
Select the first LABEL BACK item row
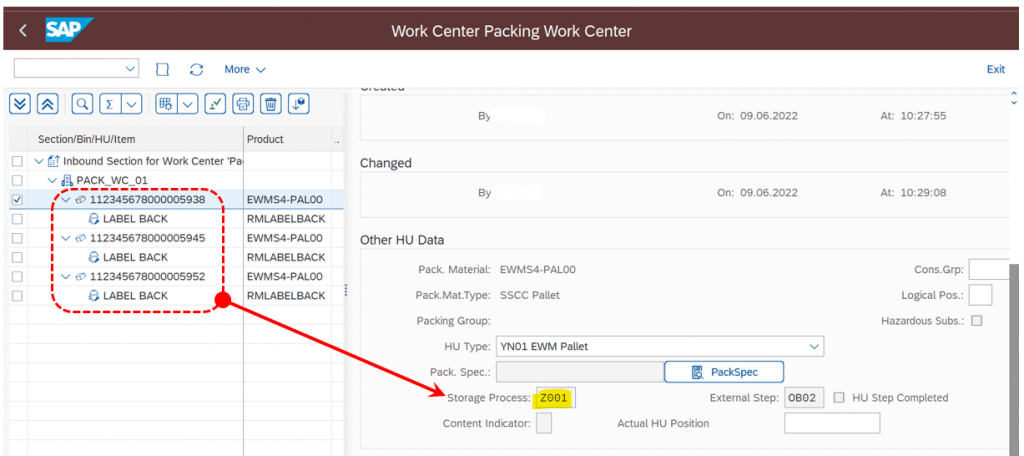coord(176,219)
